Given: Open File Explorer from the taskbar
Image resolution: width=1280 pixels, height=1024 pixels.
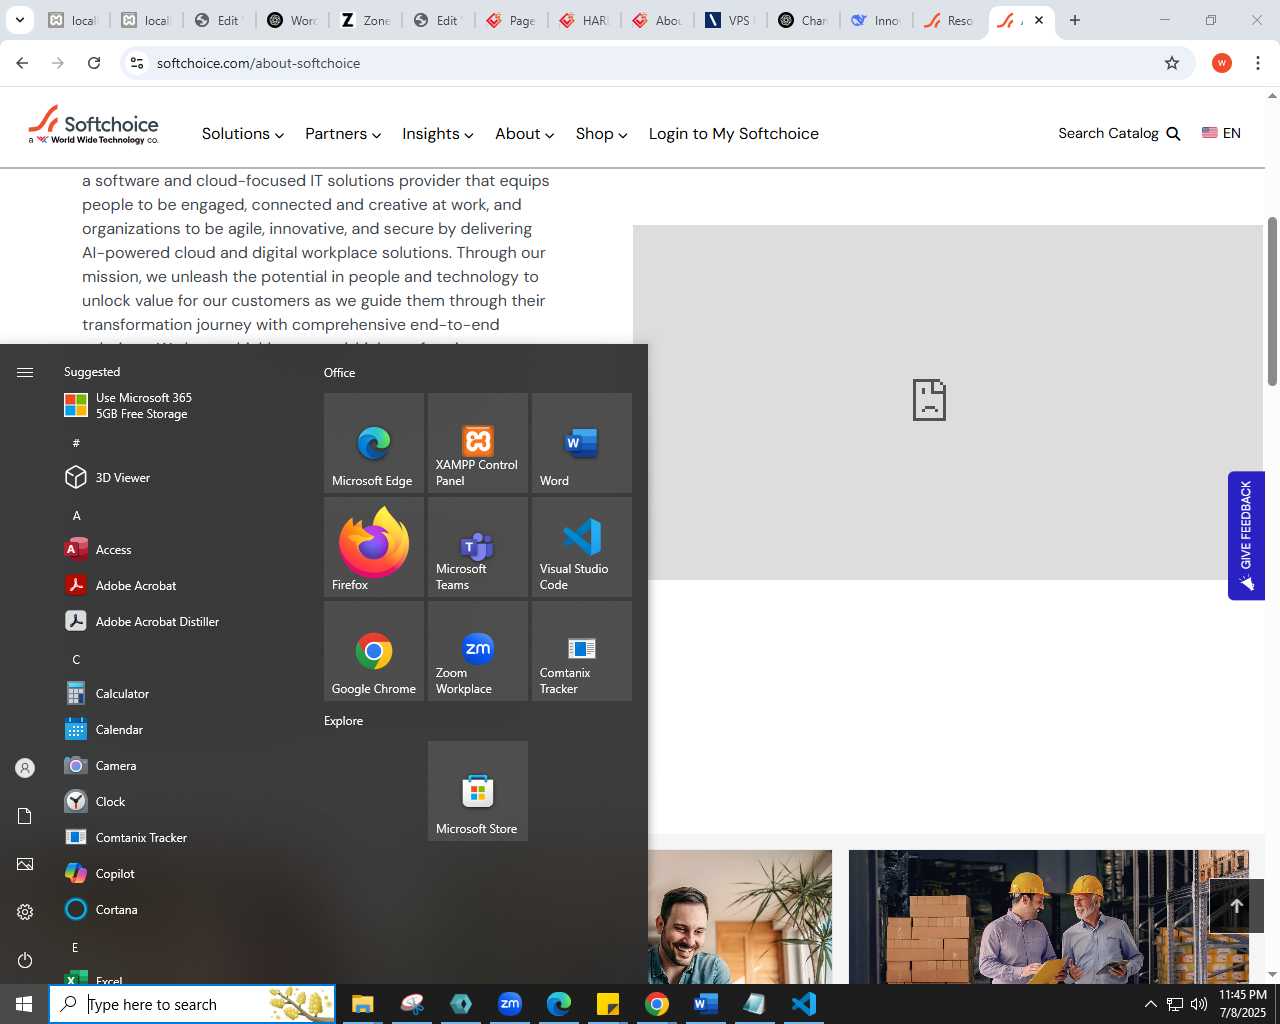Looking at the screenshot, I should click(x=362, y=1004).
